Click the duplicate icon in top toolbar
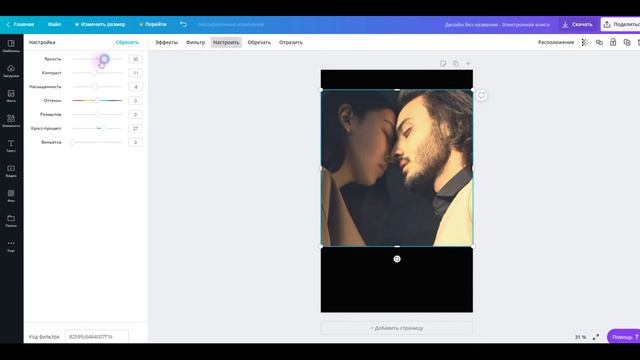 (x=627, y=42)
